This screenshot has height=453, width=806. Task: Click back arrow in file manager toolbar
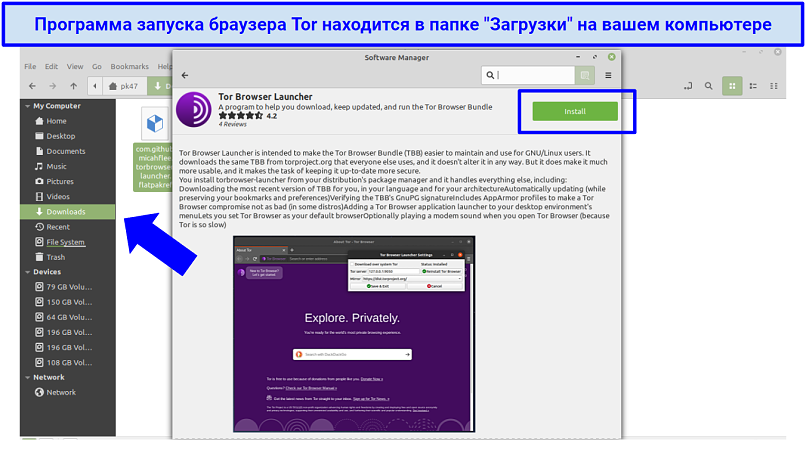pos(32,86)
